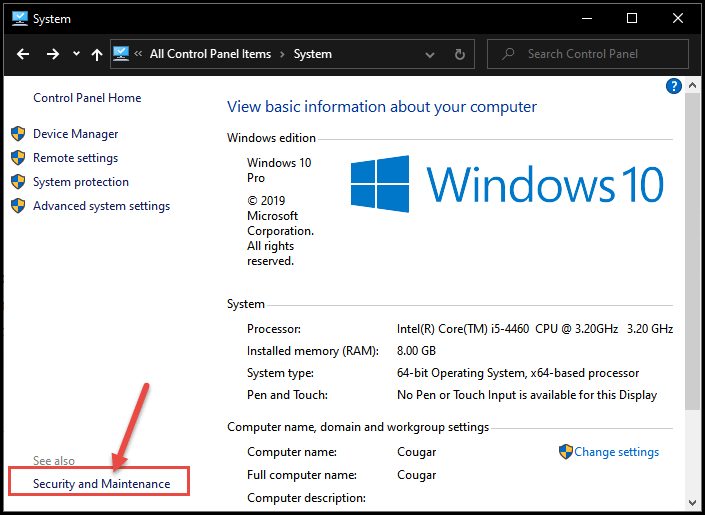The width and height of the screenshot is (705, 515).
Task: Click the scrollbar down arrow
Action: pyautogui.click(x=692, y=502)
